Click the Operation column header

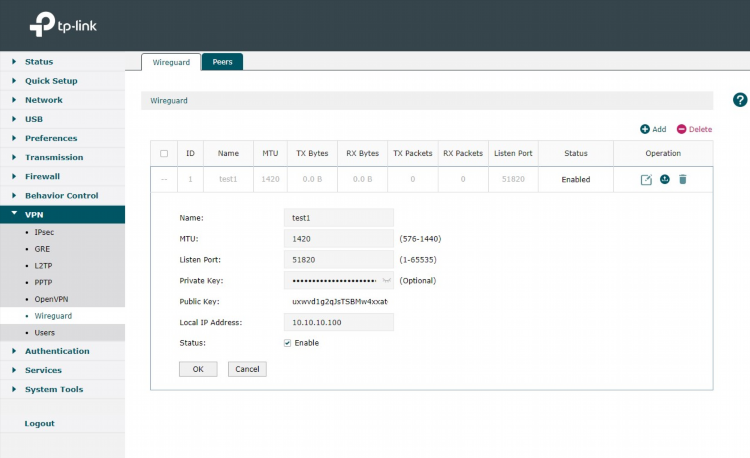tap(663, 153)
